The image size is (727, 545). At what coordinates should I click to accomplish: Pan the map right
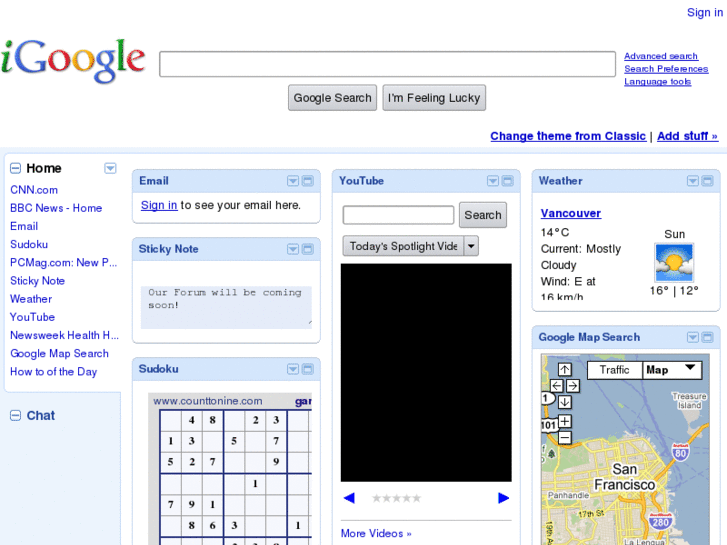pos(573,385)
